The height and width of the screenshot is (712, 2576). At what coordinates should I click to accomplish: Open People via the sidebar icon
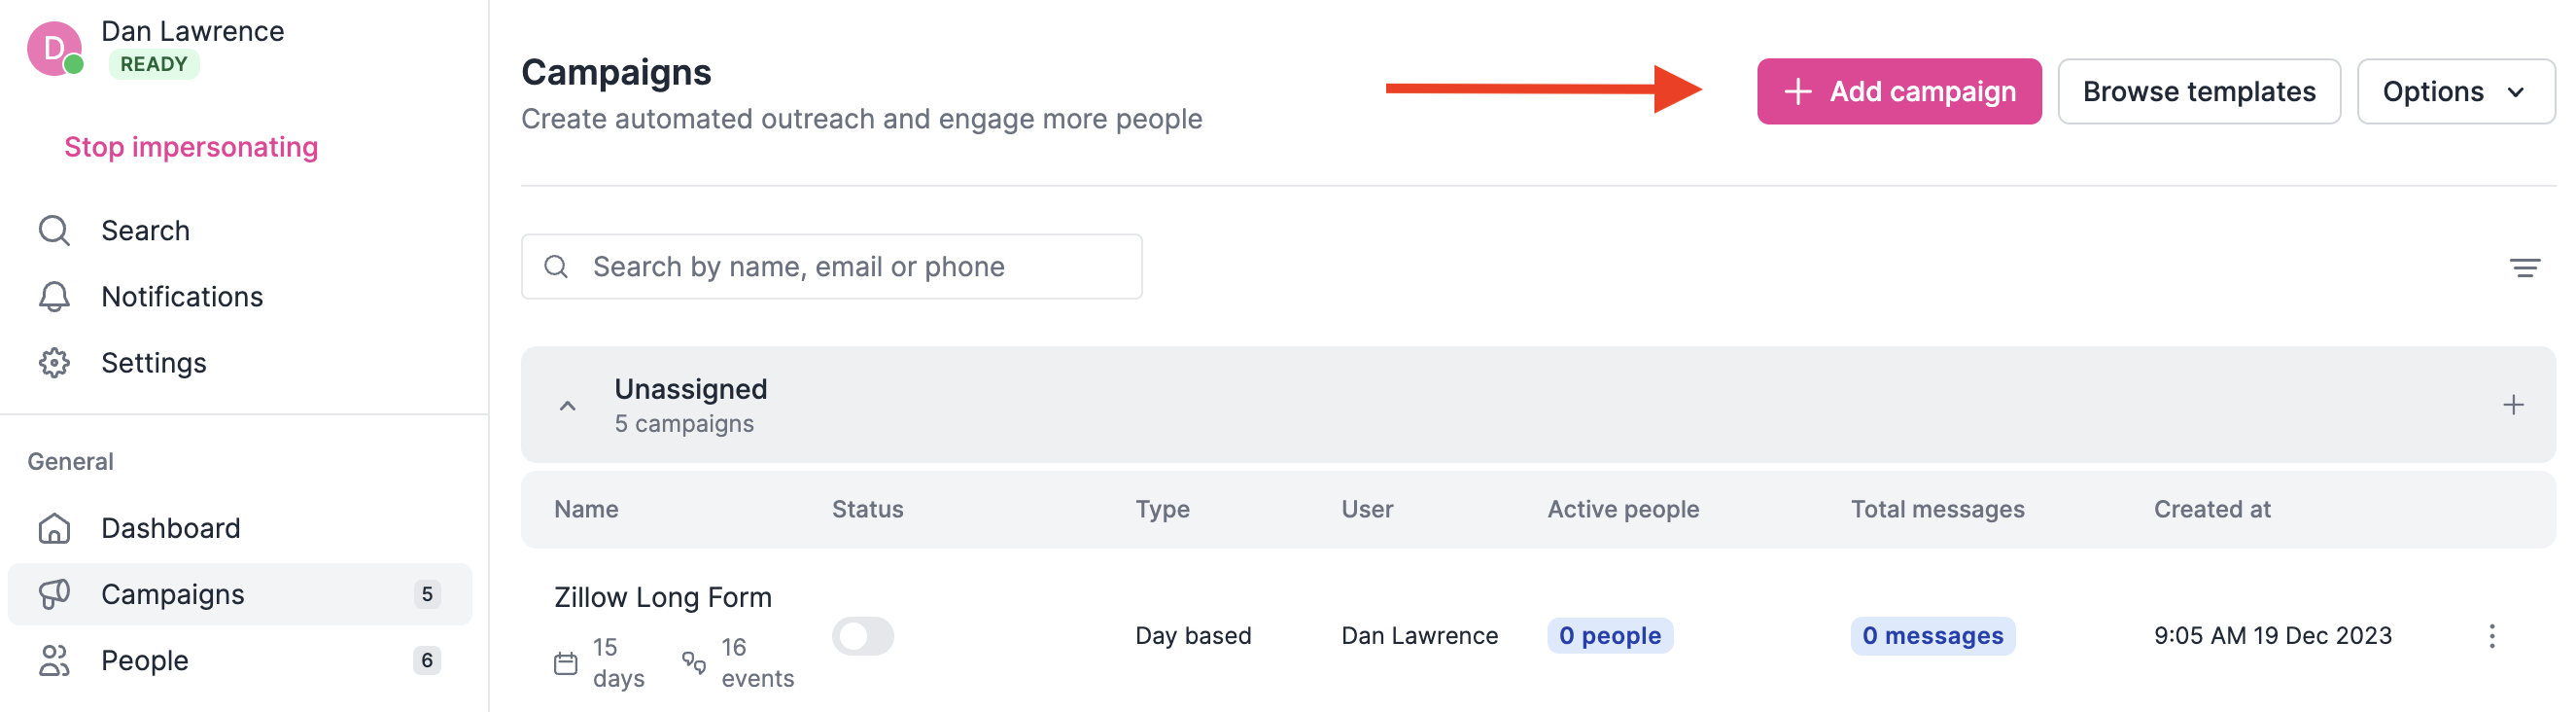(55, 660)
